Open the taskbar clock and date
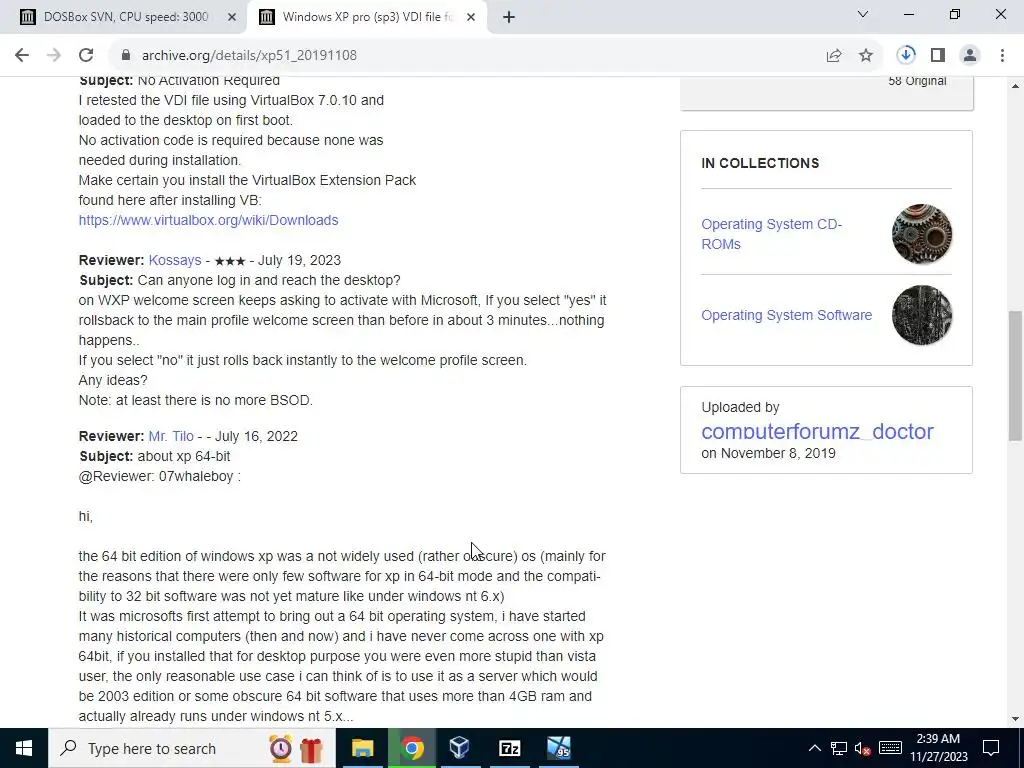The width and height of the screenshot is (1024, 768). tap(938, 748)
